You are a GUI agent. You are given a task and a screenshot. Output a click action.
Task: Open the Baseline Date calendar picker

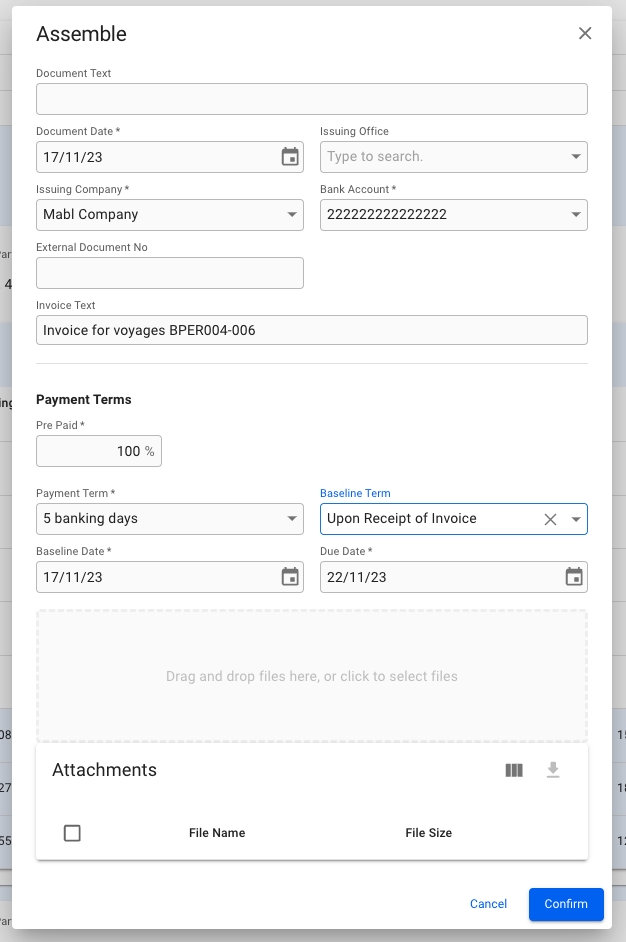(290, 577)
